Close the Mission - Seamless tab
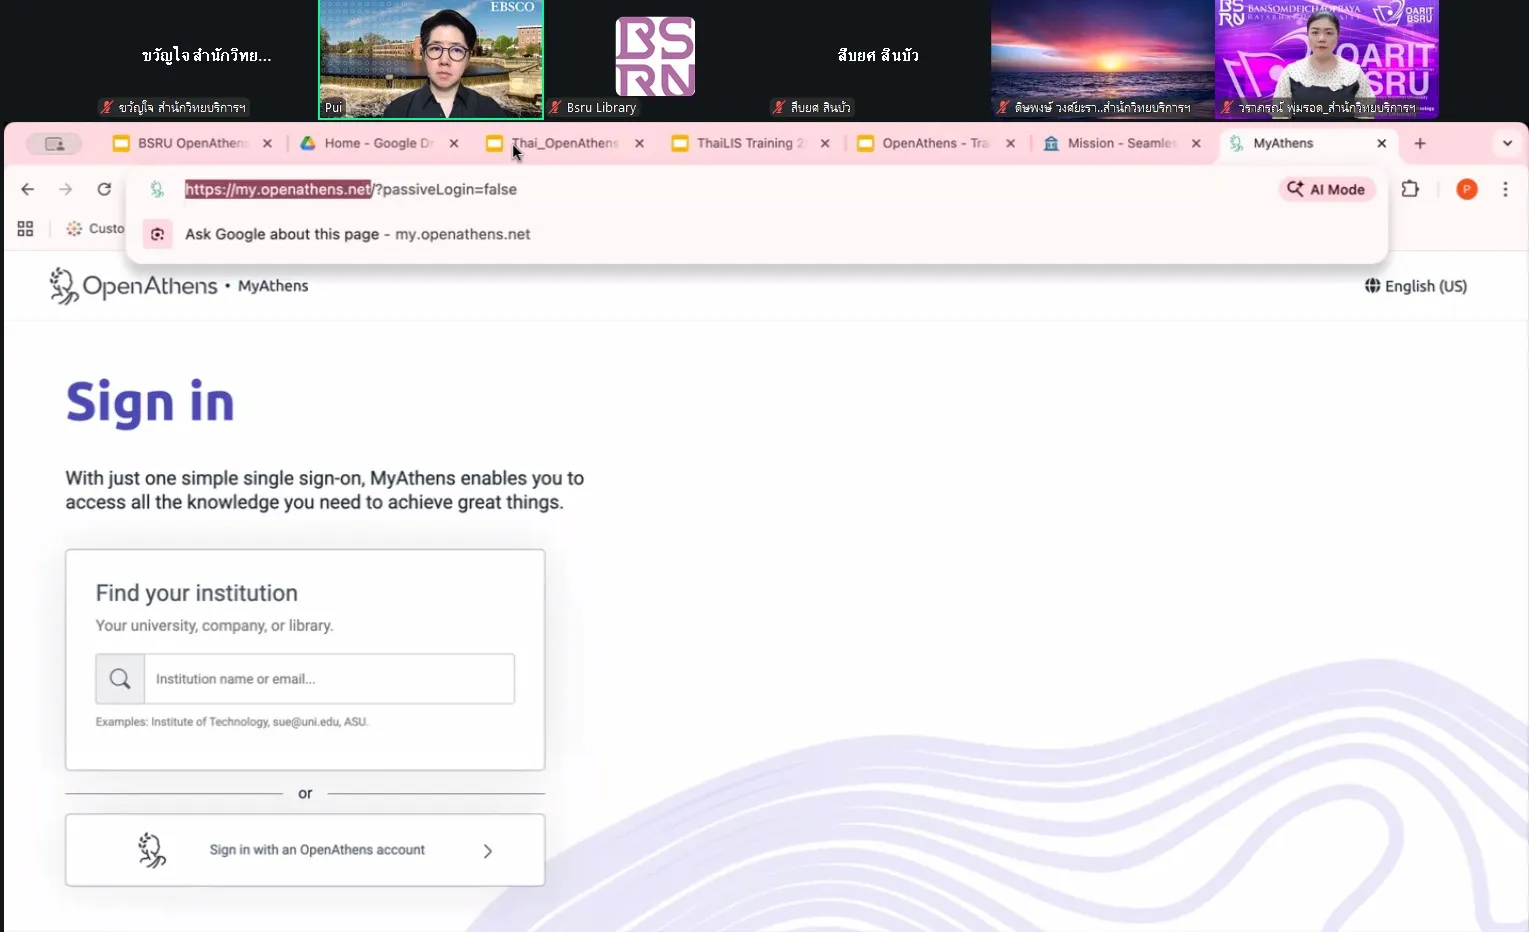This screenshot has height=932, width=1529. (1196, 144)
